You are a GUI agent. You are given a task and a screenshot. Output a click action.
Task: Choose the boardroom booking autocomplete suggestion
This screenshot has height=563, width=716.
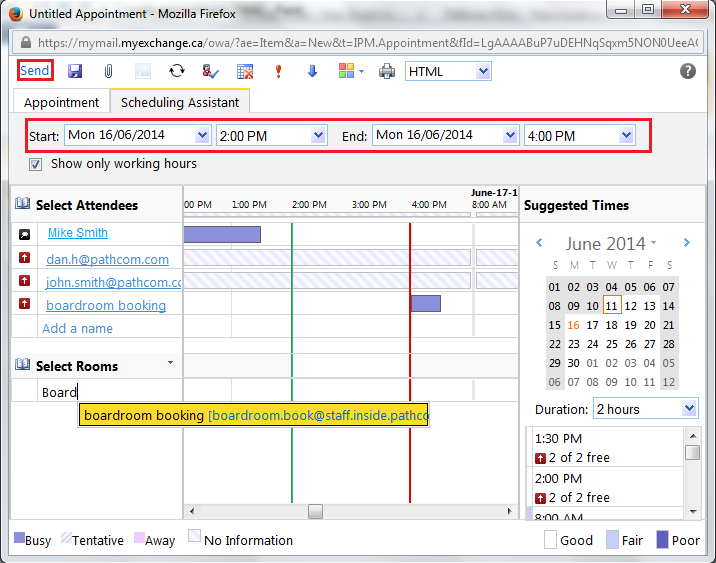(253, 415)
